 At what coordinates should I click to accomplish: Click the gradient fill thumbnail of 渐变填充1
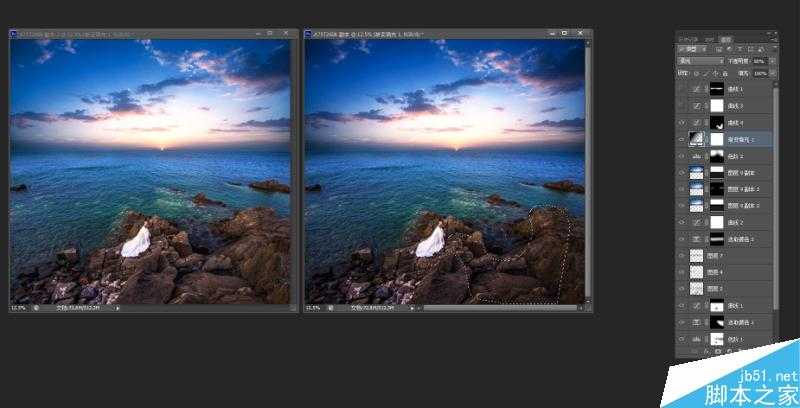[697, 141]
